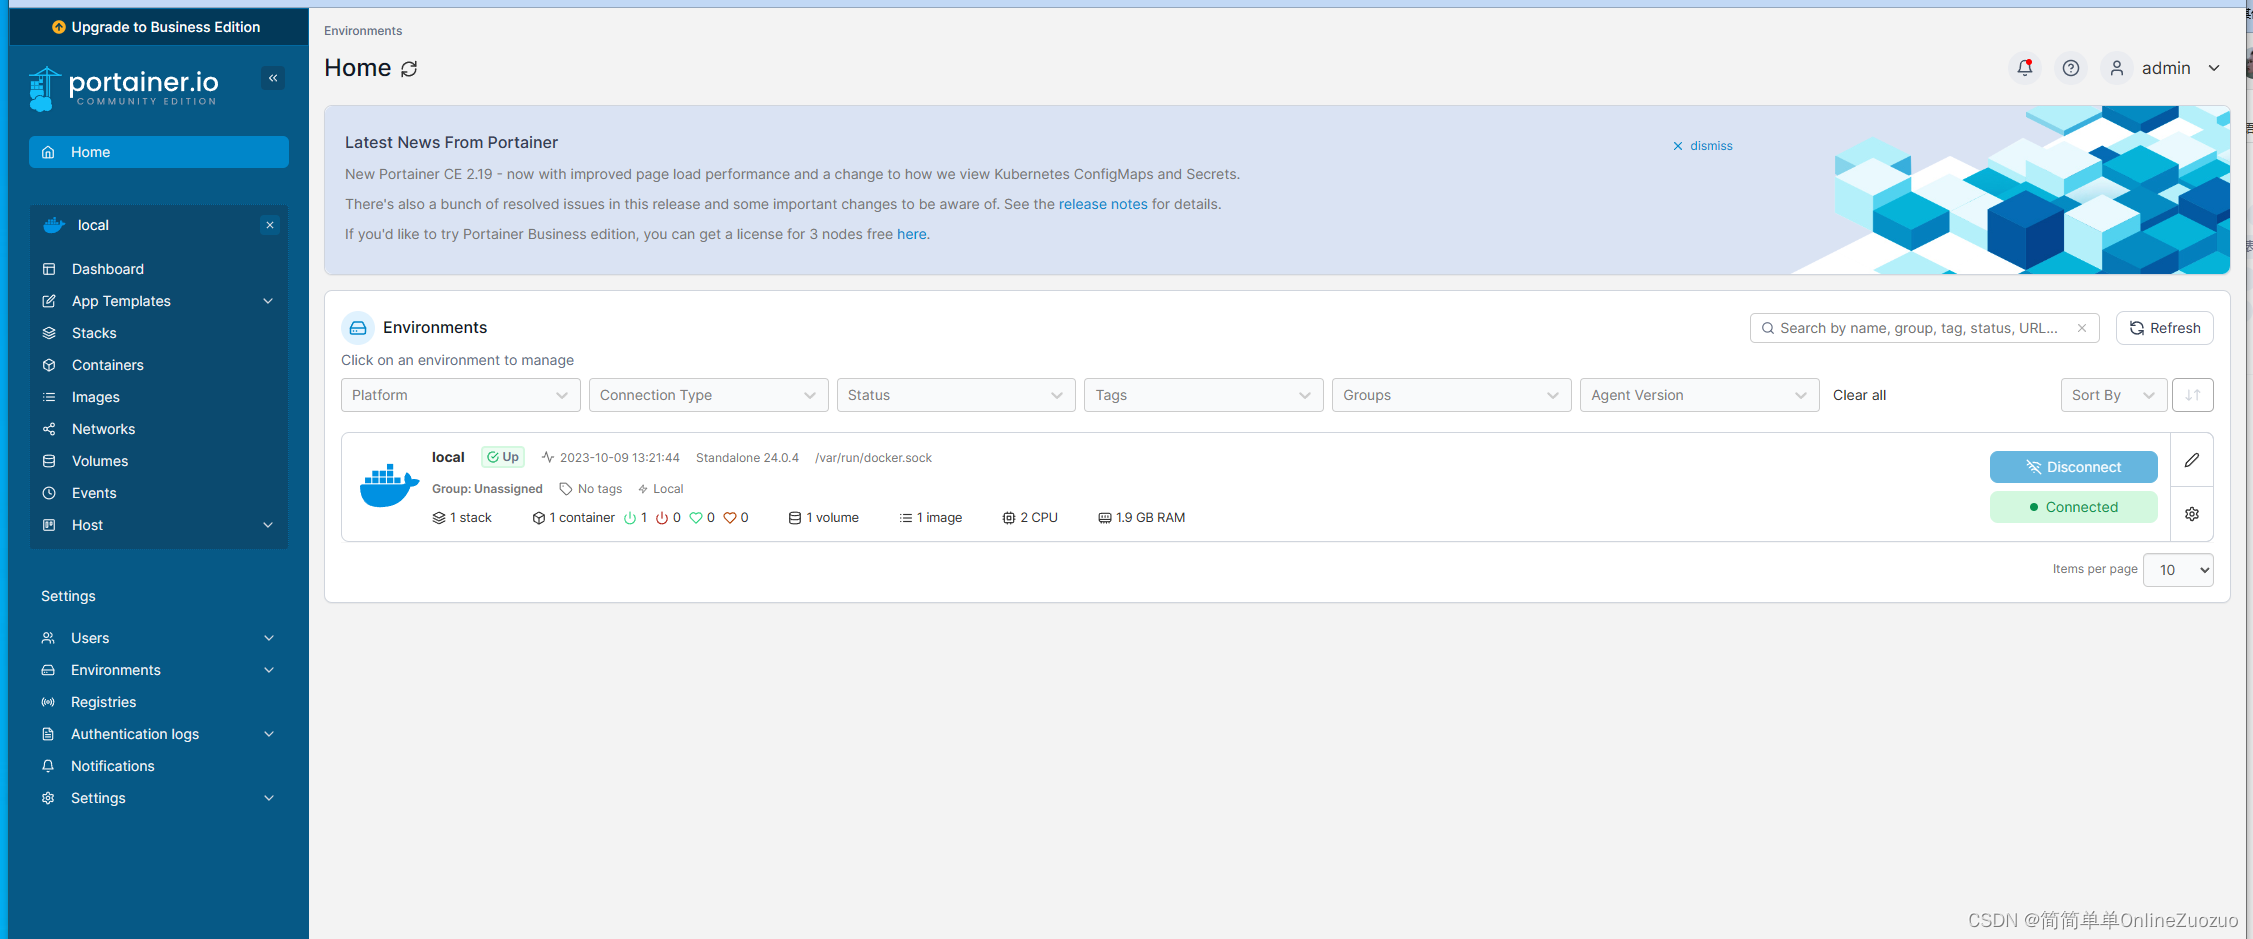The height and width of the screenshot is (939, 2253).
Task: Open the Tags filter dropdown
Action: coord(1204,395)
